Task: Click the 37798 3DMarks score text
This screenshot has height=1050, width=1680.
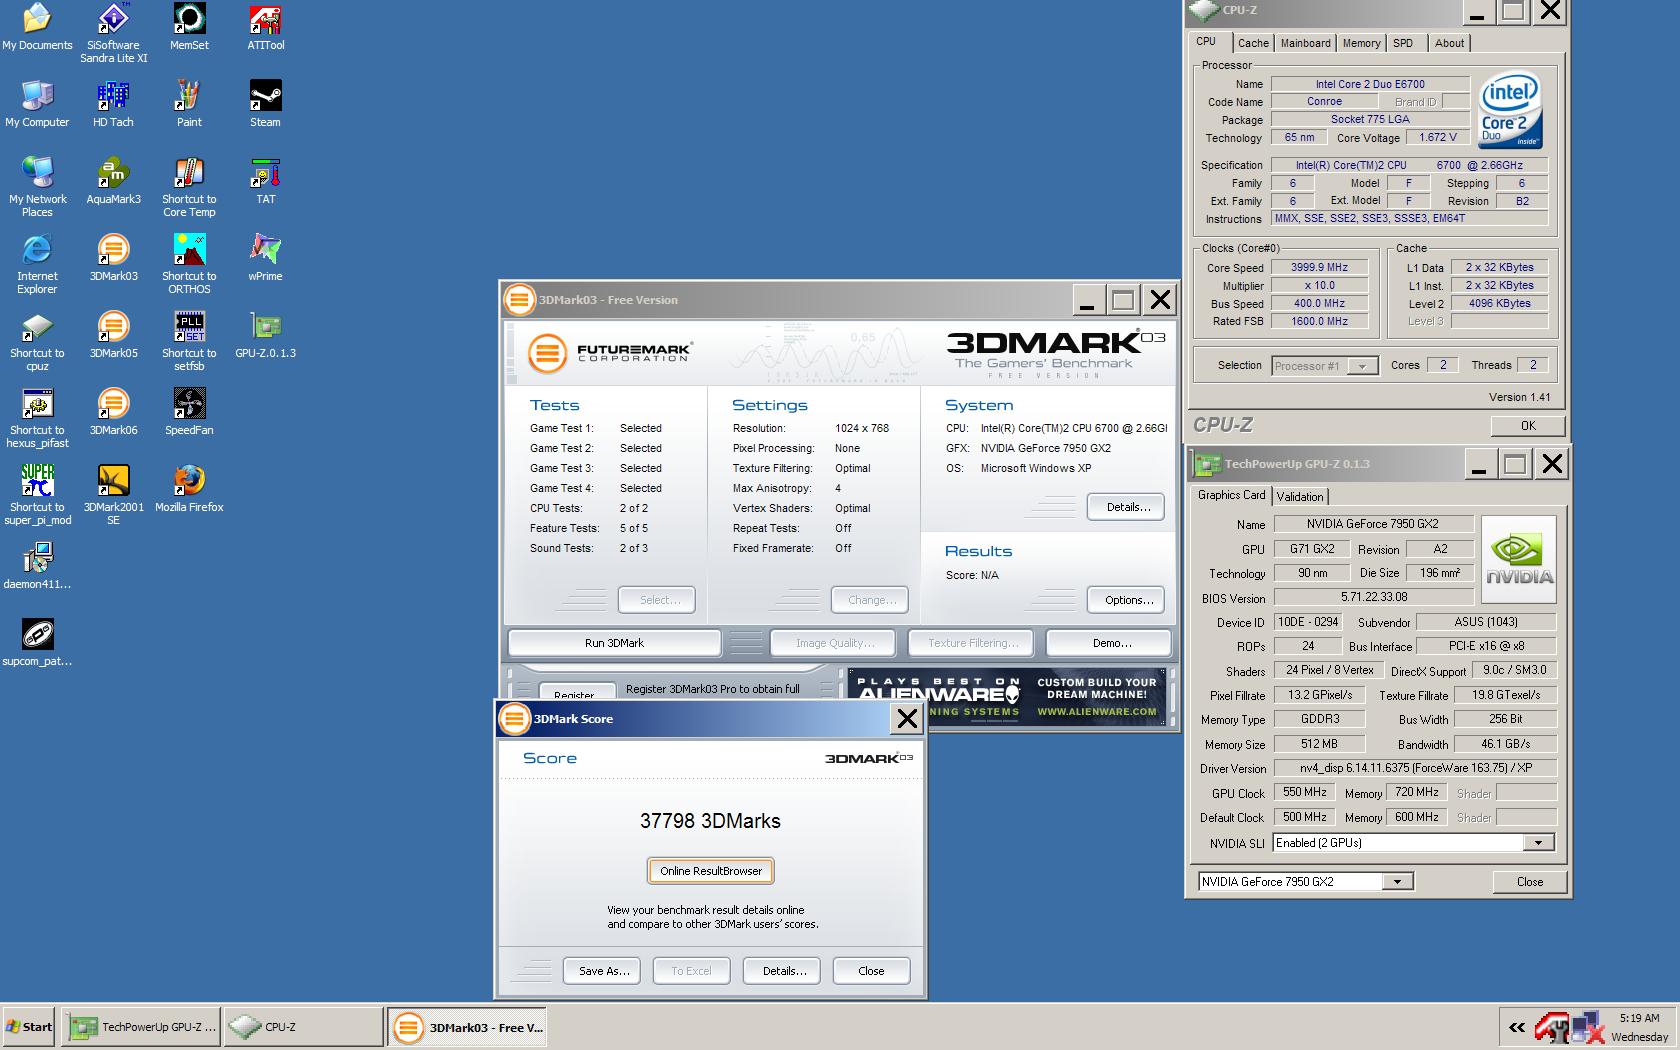Action: 710,821
